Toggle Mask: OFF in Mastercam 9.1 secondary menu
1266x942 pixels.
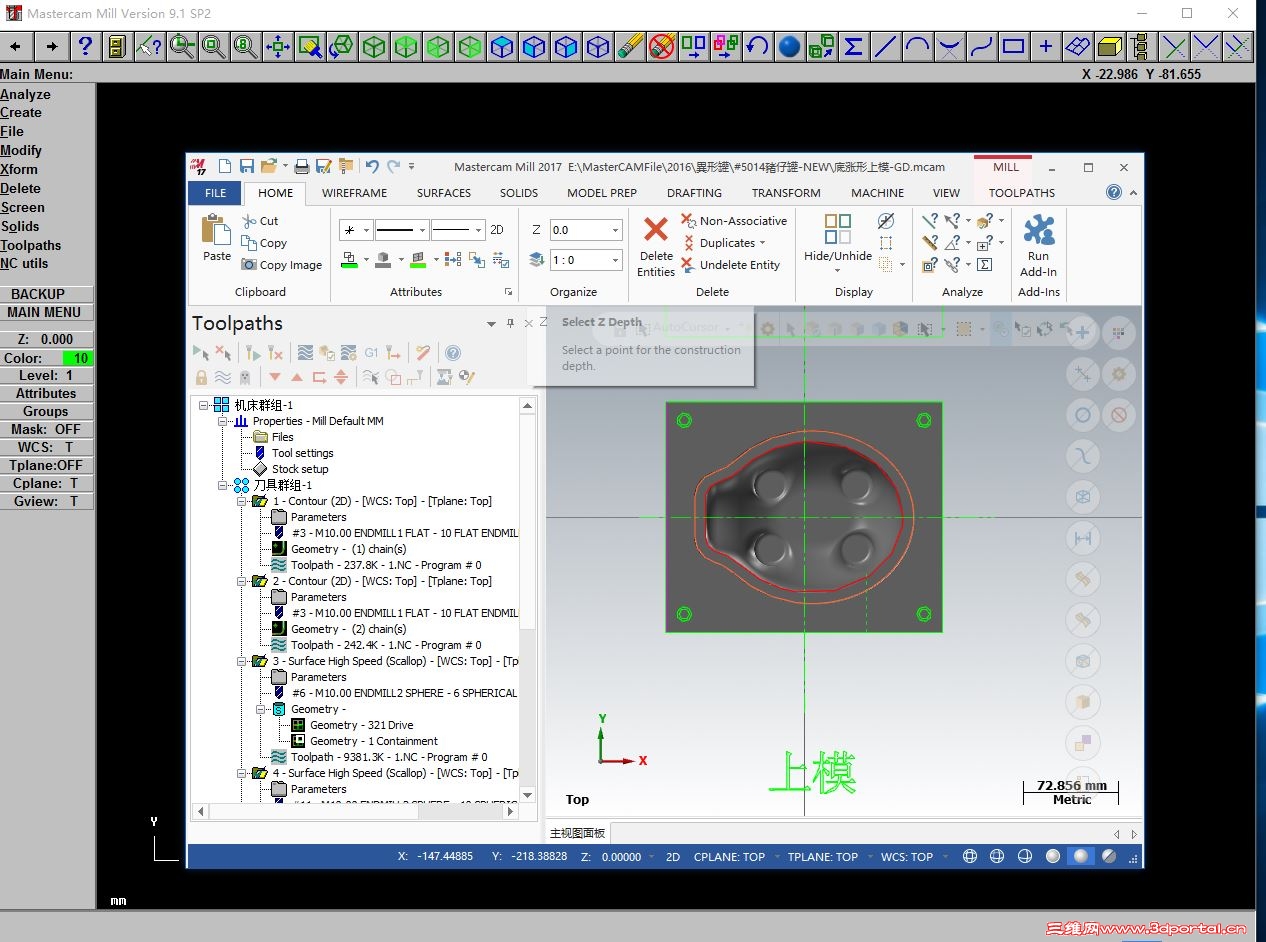(46, 429)
